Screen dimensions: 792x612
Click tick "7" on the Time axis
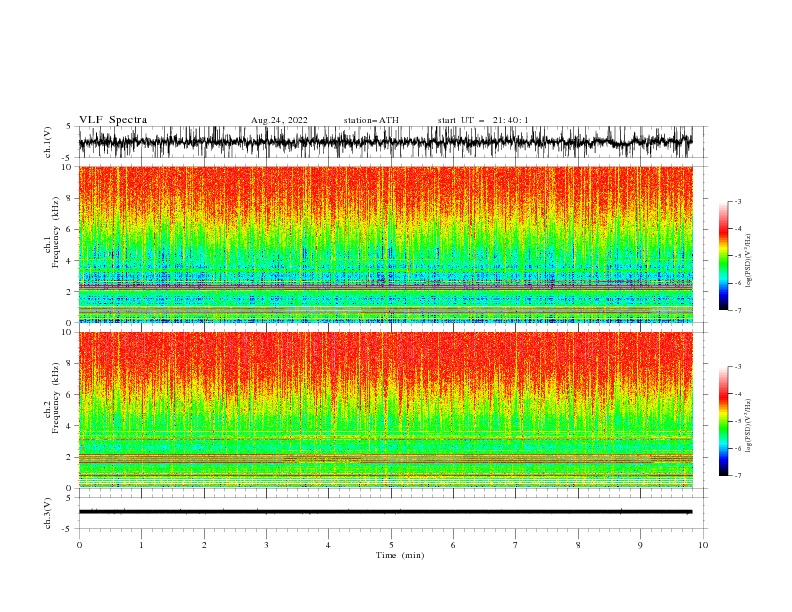click(516, 545)
